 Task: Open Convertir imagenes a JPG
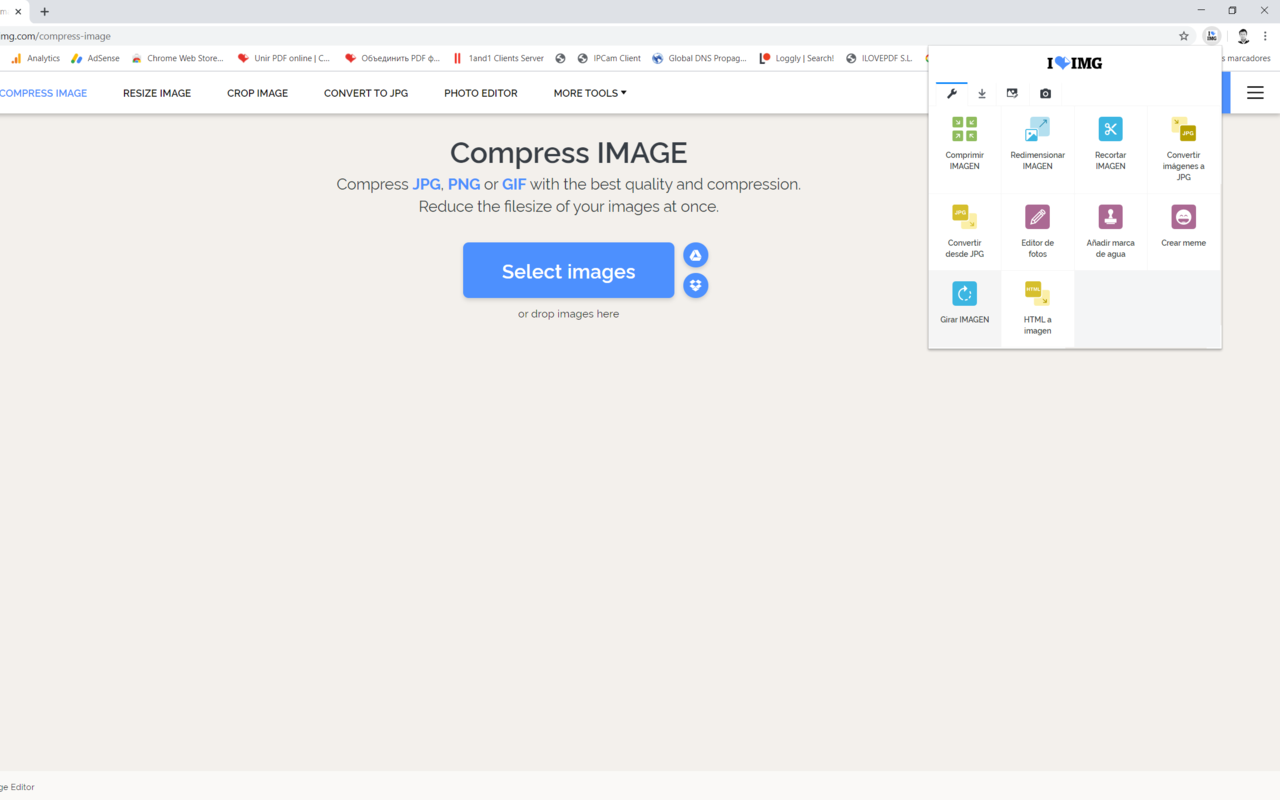point(1183,145)
